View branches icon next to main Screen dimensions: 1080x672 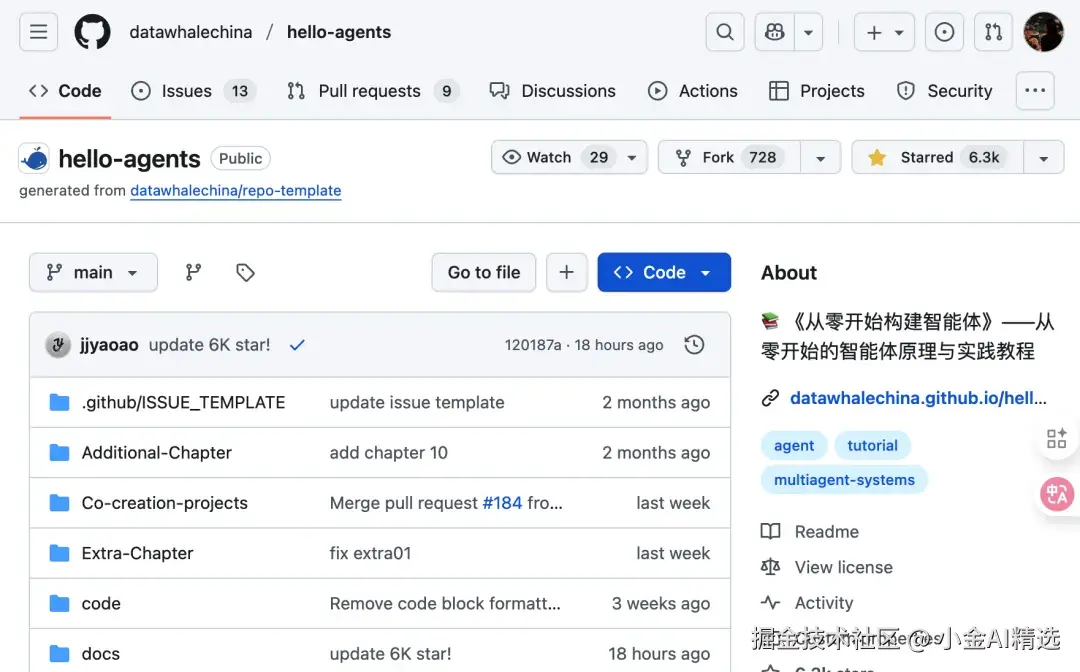tap(194, 273)
